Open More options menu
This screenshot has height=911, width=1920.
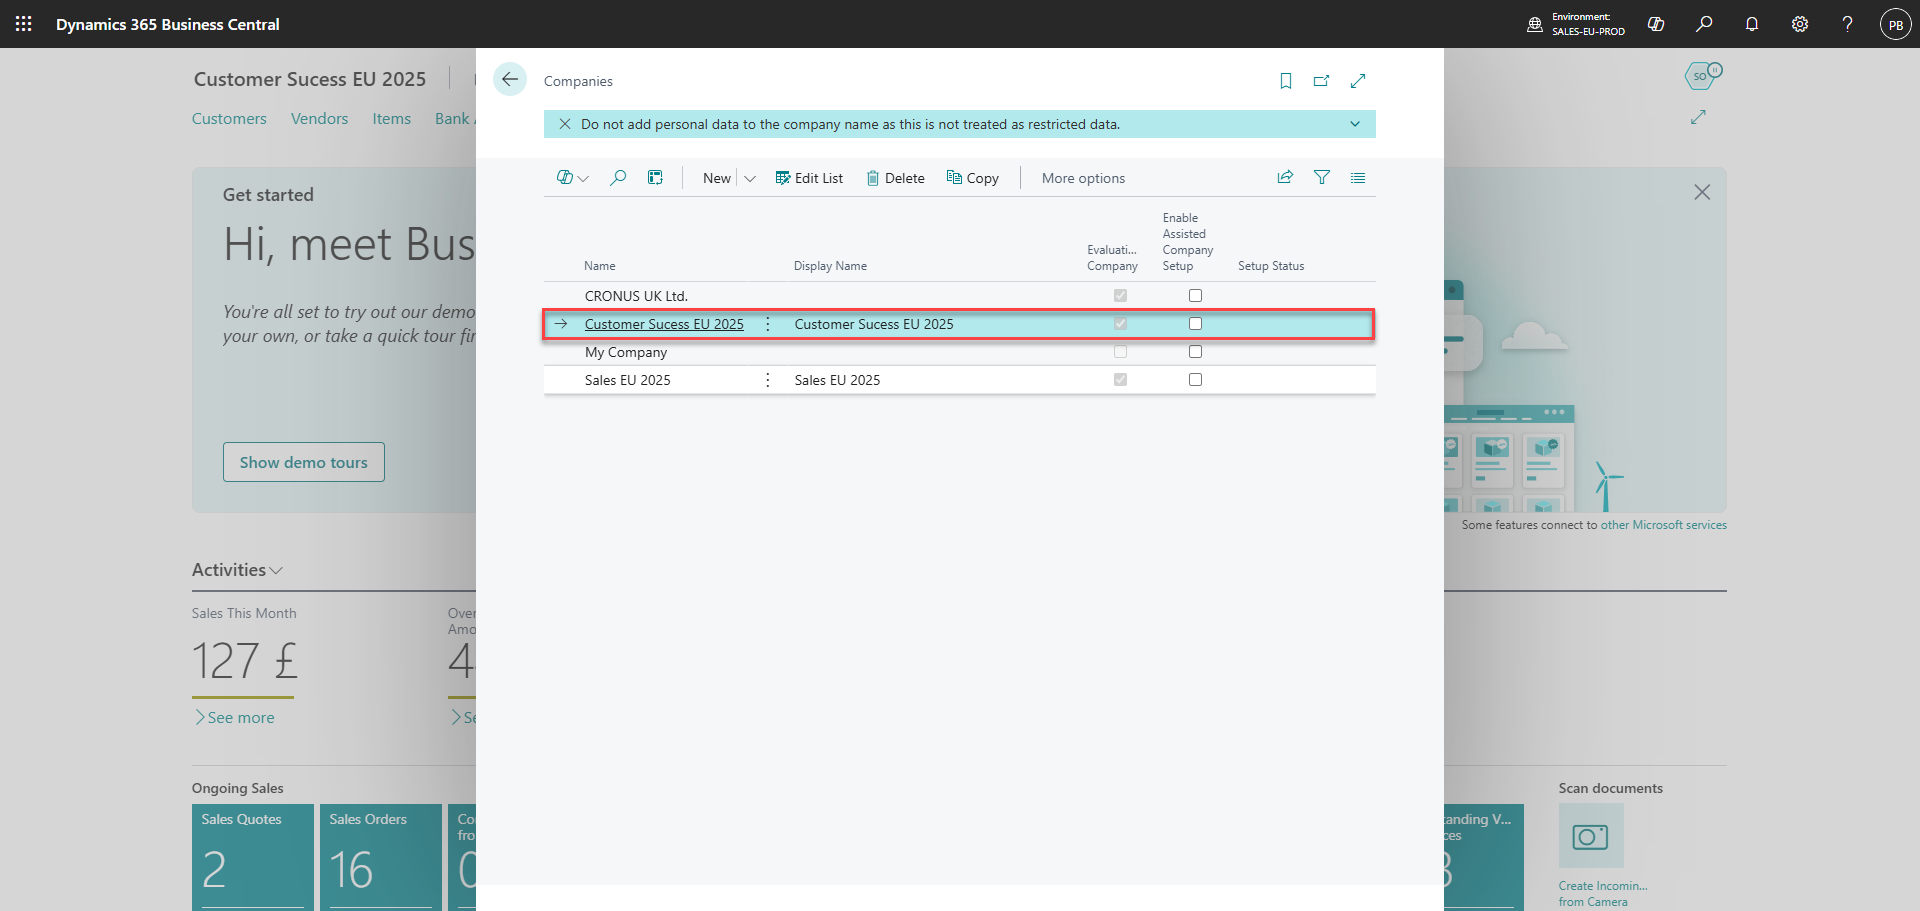point(1083,178)
